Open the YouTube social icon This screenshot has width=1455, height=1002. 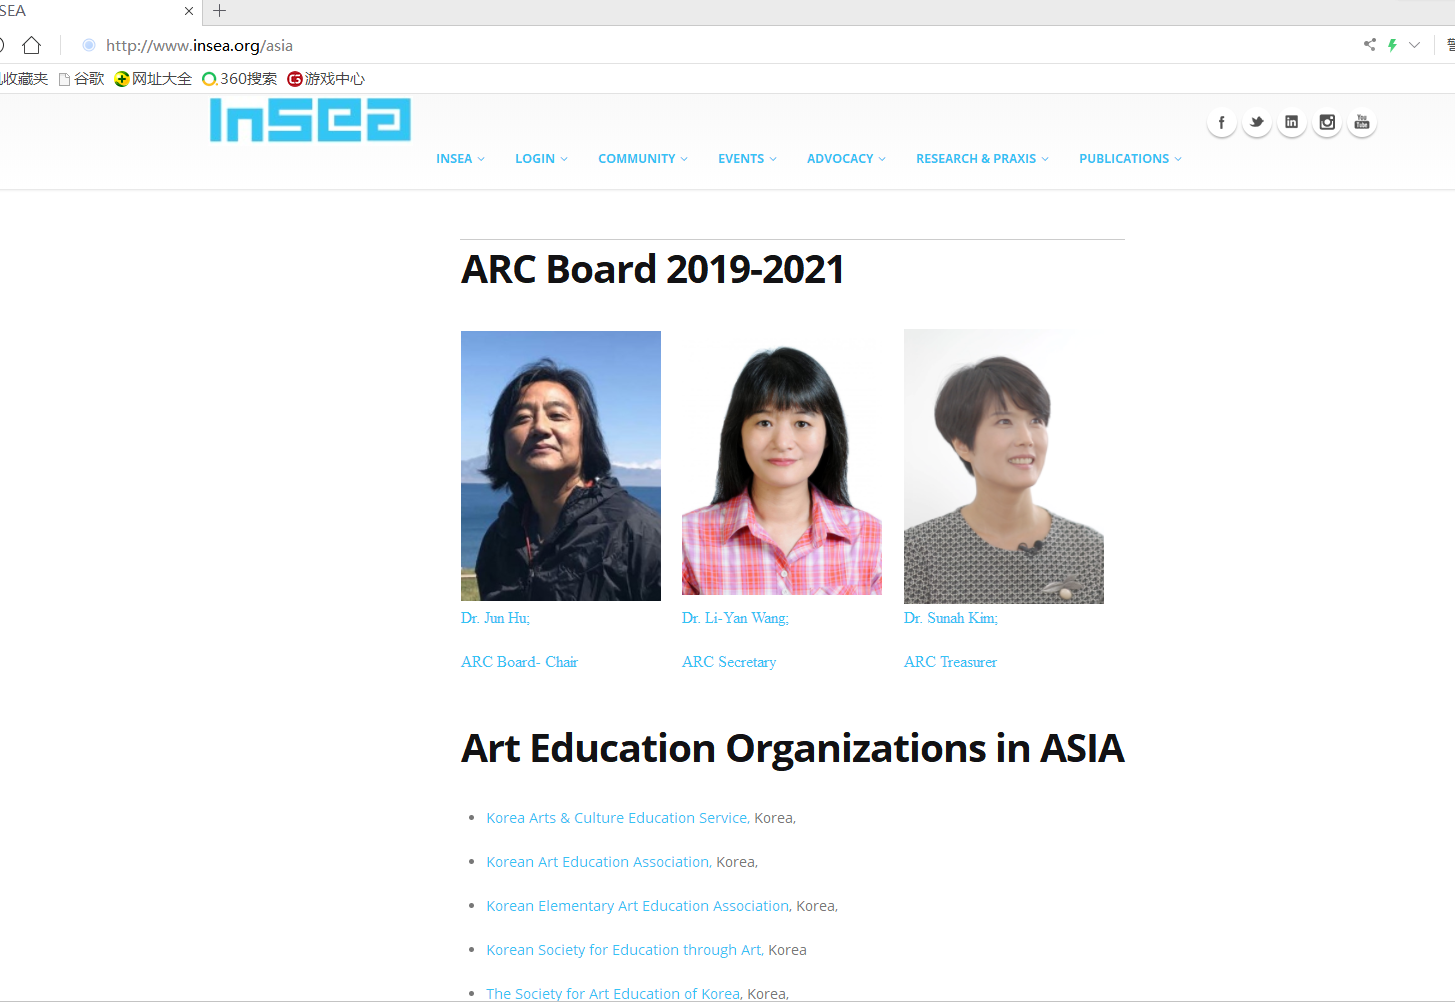pyautogui.click(x=1362, y=122)
